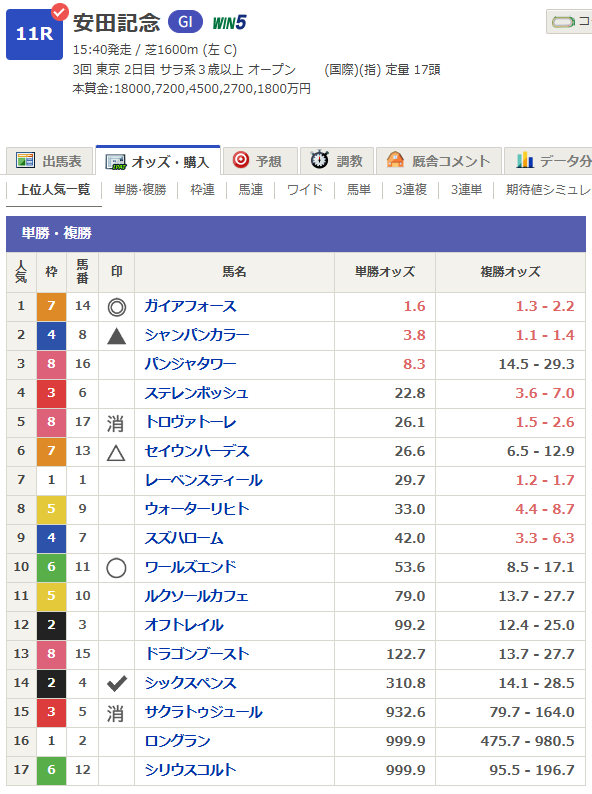The image size is (592, 794).
Task: Switch to the 調教 tab
Action: click(x=337, y=161)
